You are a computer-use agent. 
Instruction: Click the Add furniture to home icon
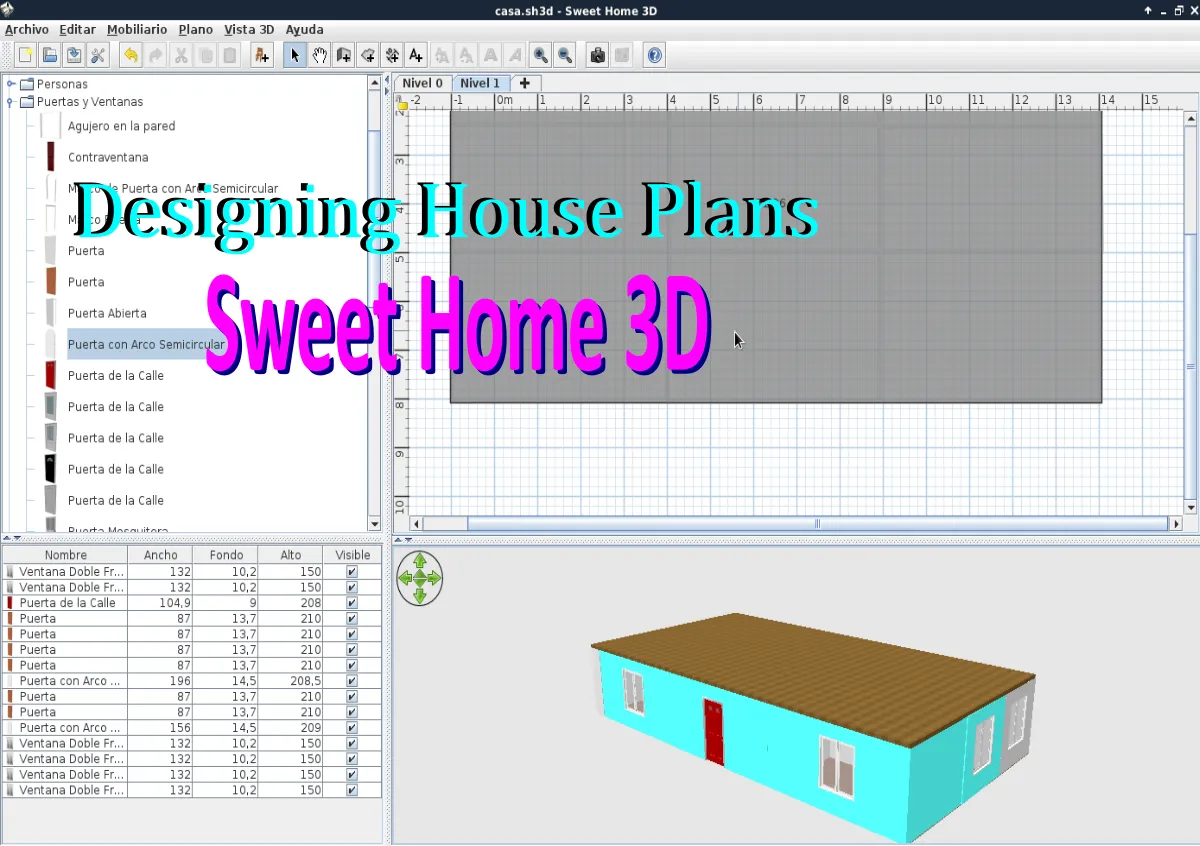(262, 55)
